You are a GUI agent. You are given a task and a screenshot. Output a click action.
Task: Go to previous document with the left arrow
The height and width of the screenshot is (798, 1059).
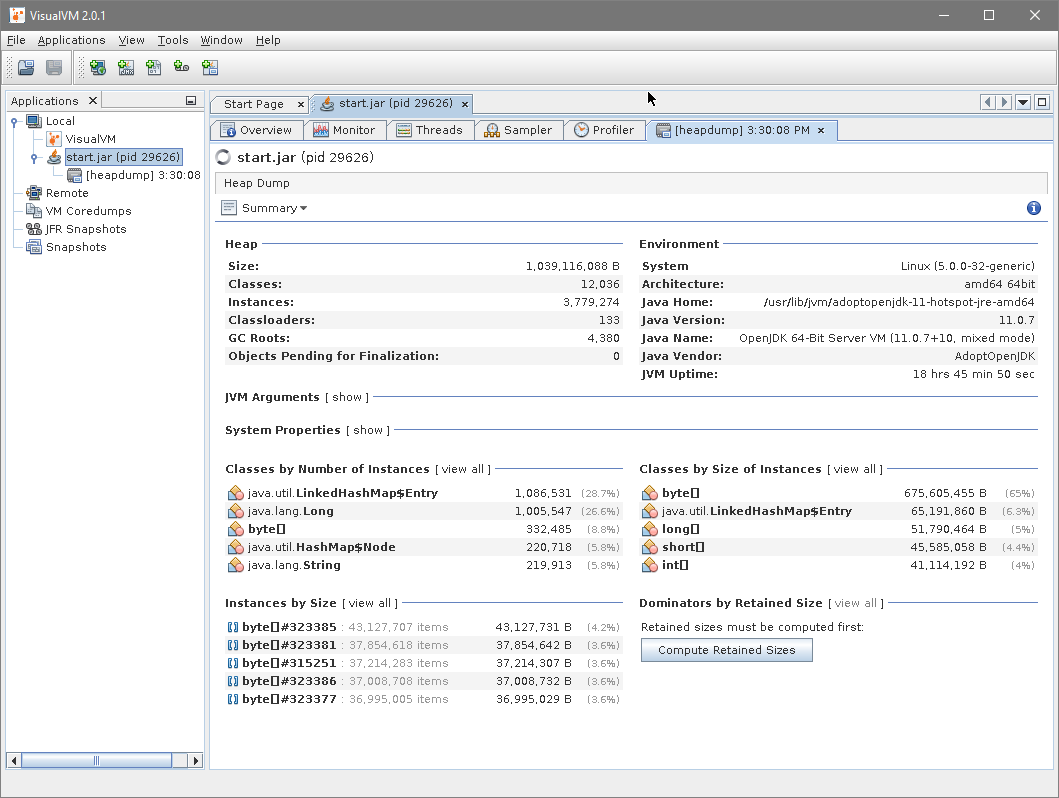(987, 102)
